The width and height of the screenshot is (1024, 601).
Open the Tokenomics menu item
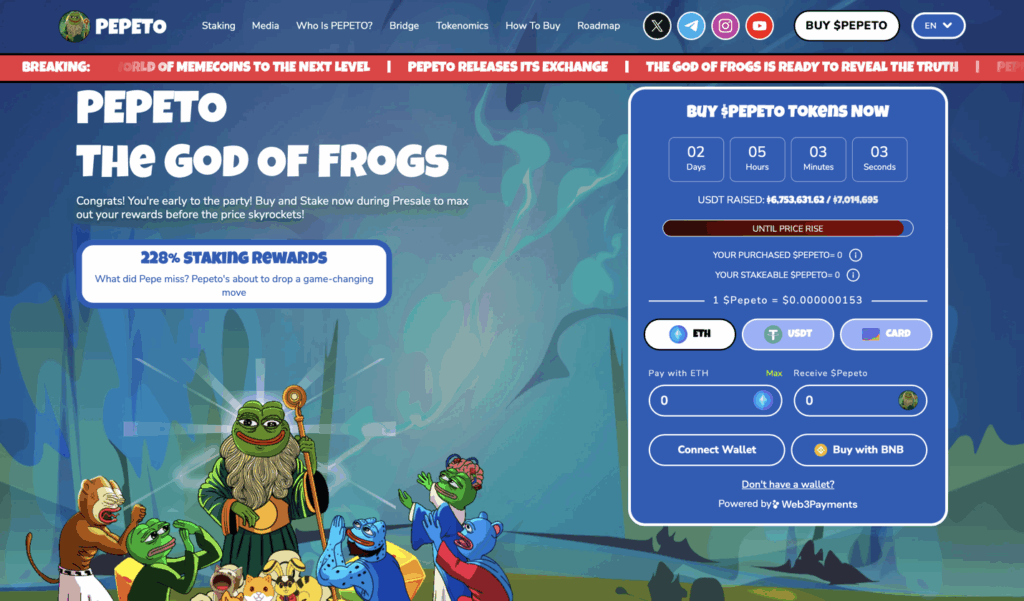462,25
